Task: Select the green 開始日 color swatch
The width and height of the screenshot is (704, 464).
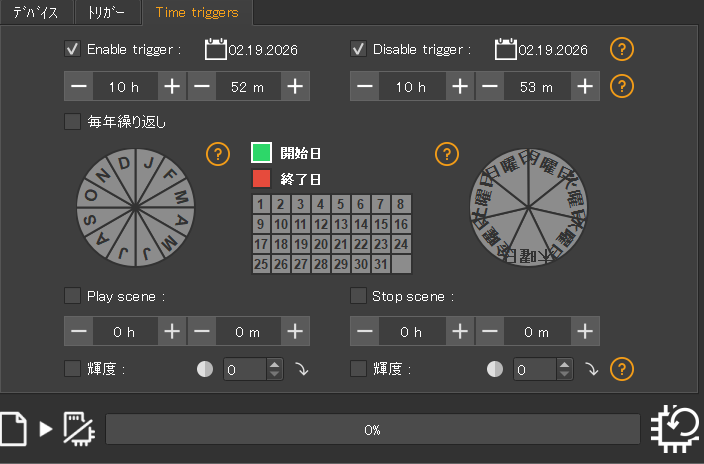Action: point(261,153)
